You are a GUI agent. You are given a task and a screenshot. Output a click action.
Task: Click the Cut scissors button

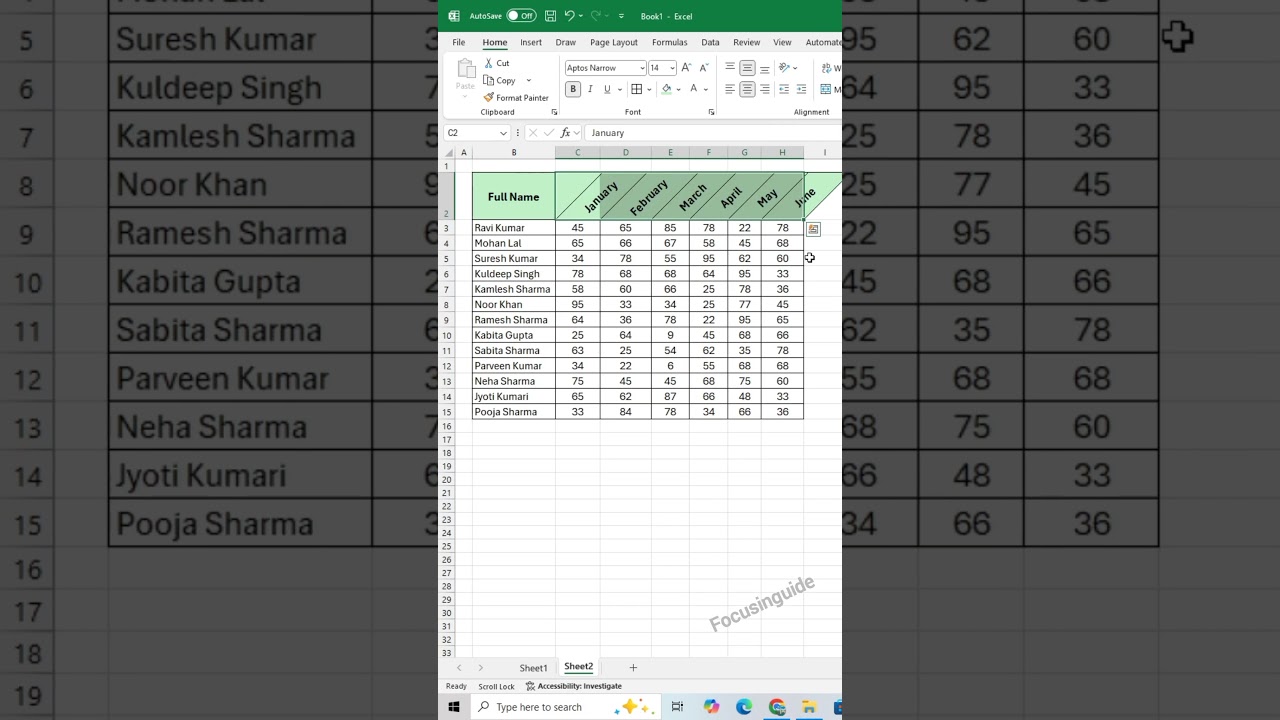click(x=497, y=63)
